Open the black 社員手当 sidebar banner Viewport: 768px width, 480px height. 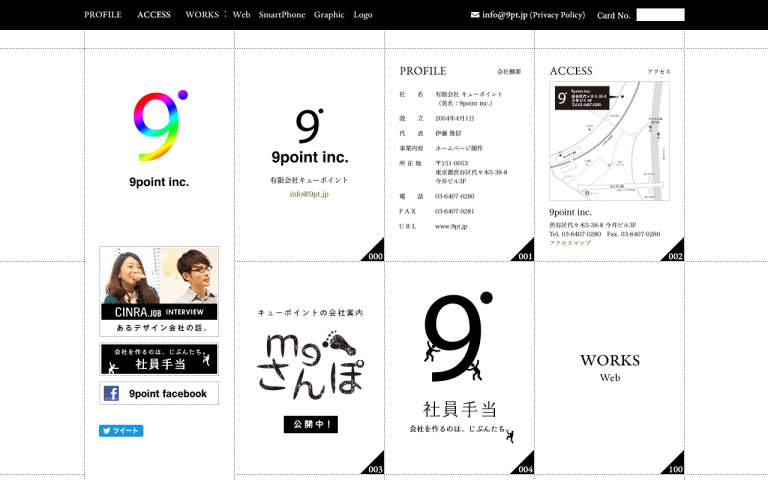pos(159,360)
